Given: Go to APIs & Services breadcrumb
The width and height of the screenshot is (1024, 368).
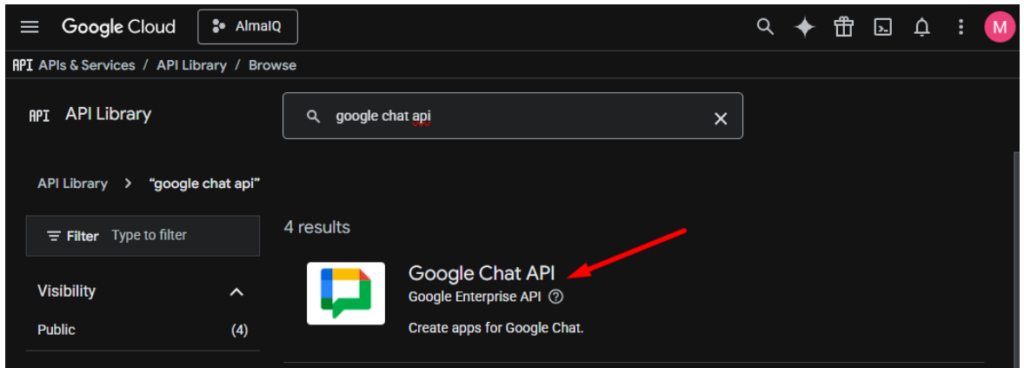Looking at the screenshot, I should pyautogui.click(x=87, y=65).
